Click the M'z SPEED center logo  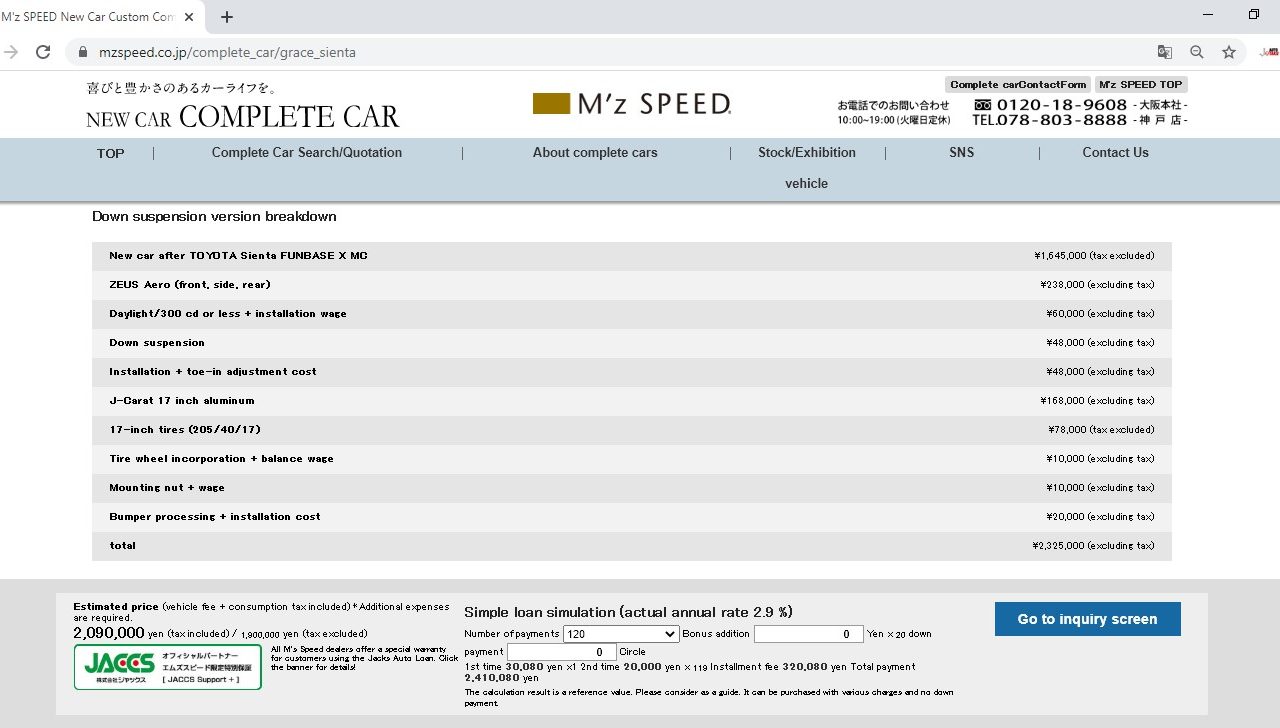[631, 103]
